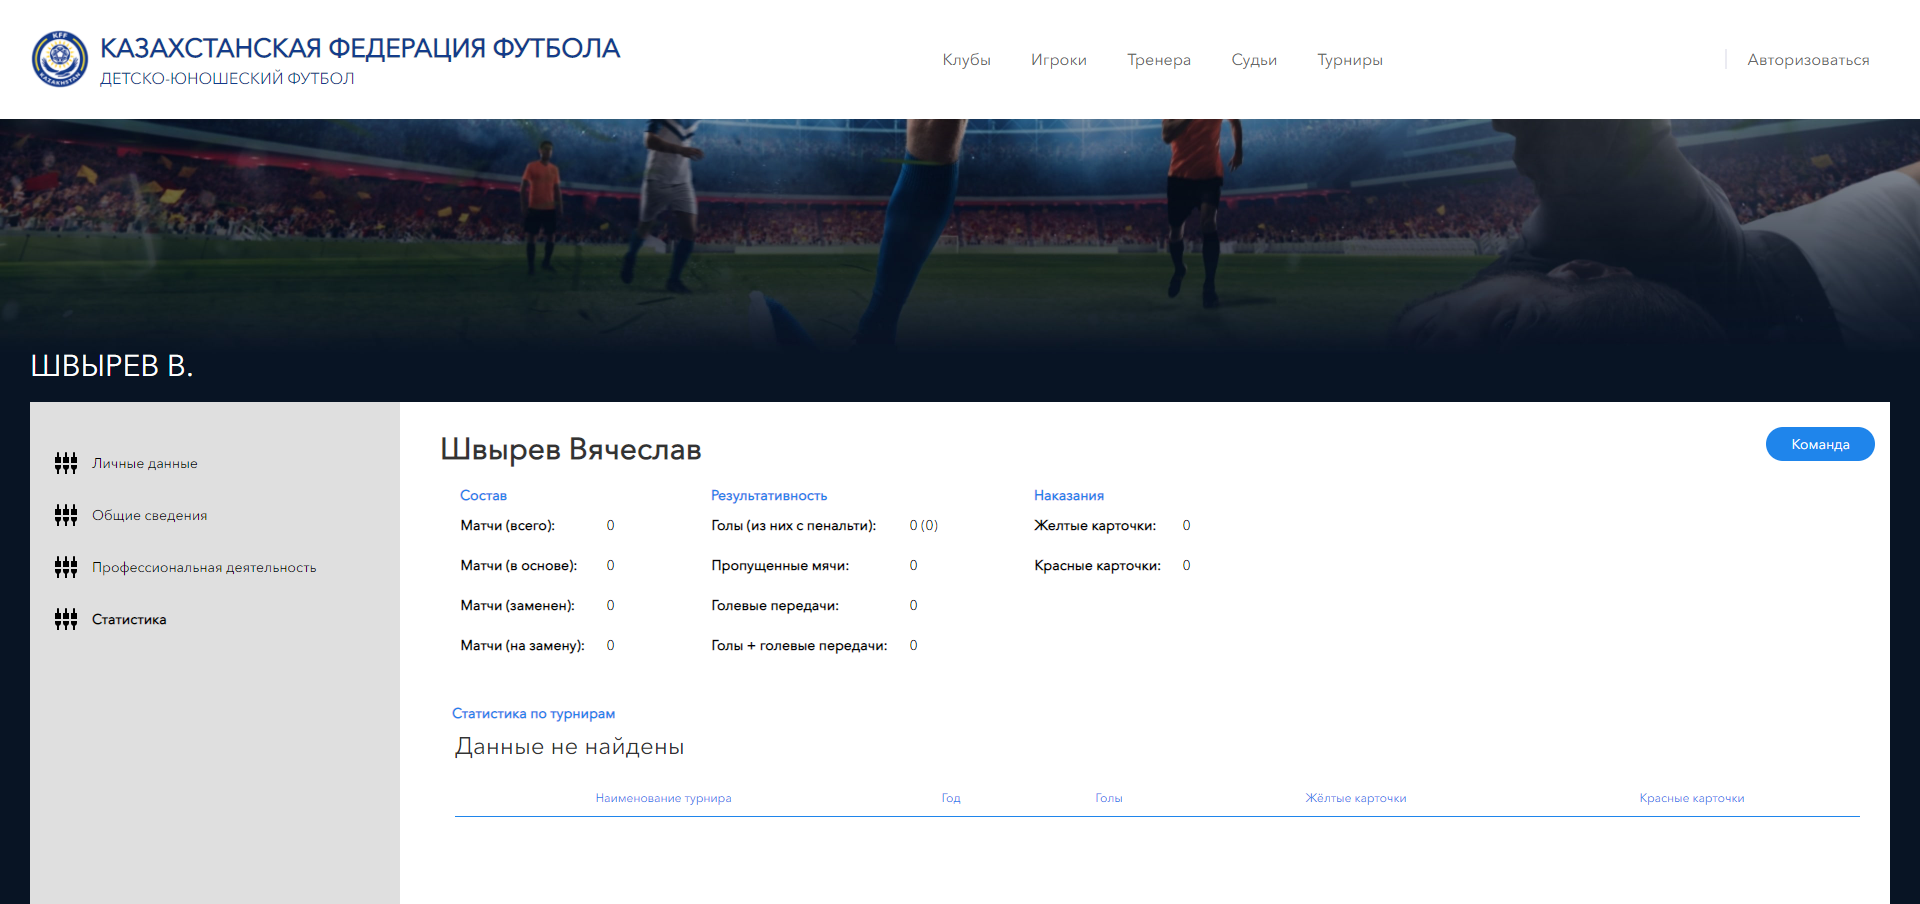Click the Результативность section heading
This screenshot has width=1920, height=904.
pyautogui.click(x=769, y=495)
